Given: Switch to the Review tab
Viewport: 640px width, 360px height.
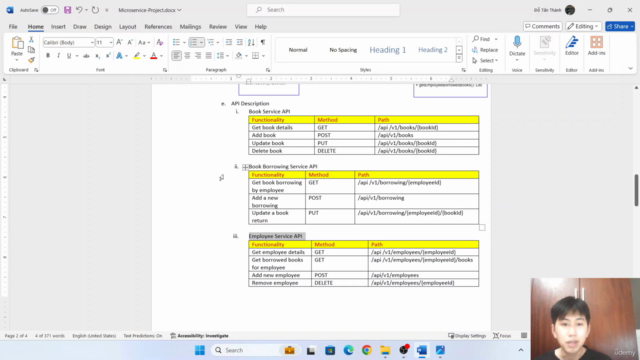Looking at the screenshot, I should 218,27.
